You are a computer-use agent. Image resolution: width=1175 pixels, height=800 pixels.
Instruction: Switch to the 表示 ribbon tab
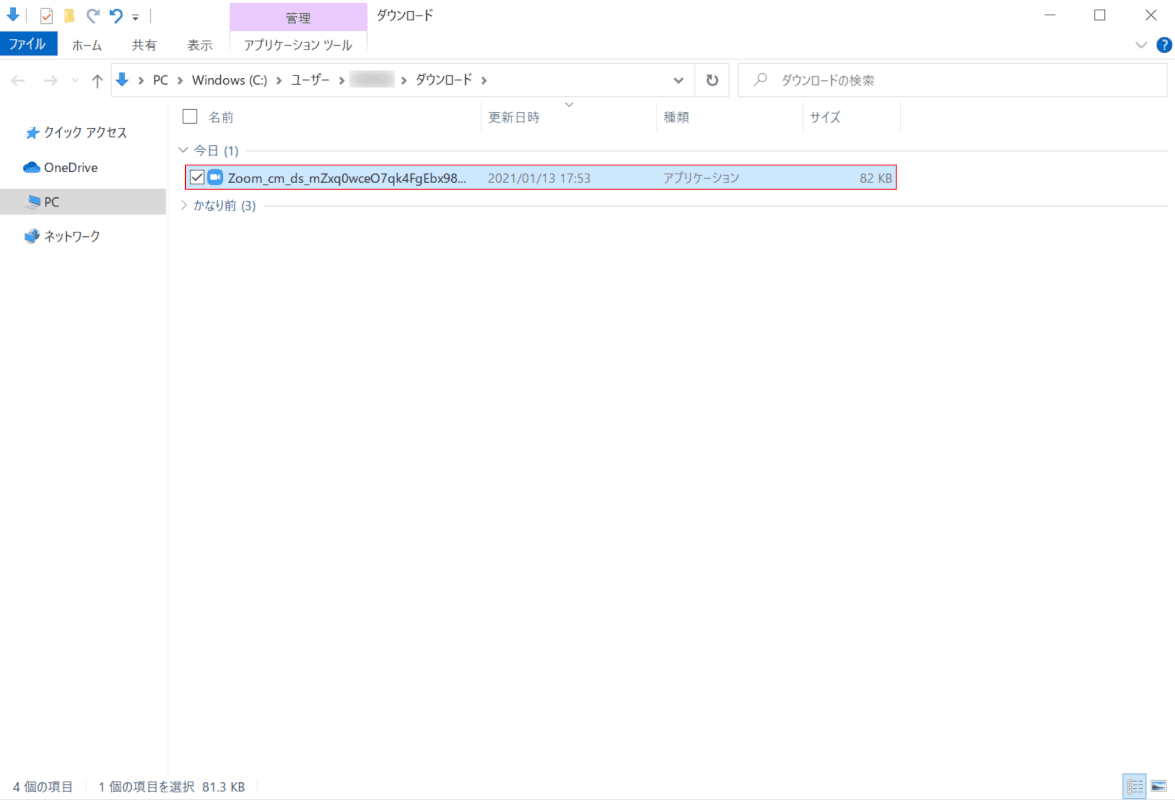pyautogui.click(x=199, y=45)
